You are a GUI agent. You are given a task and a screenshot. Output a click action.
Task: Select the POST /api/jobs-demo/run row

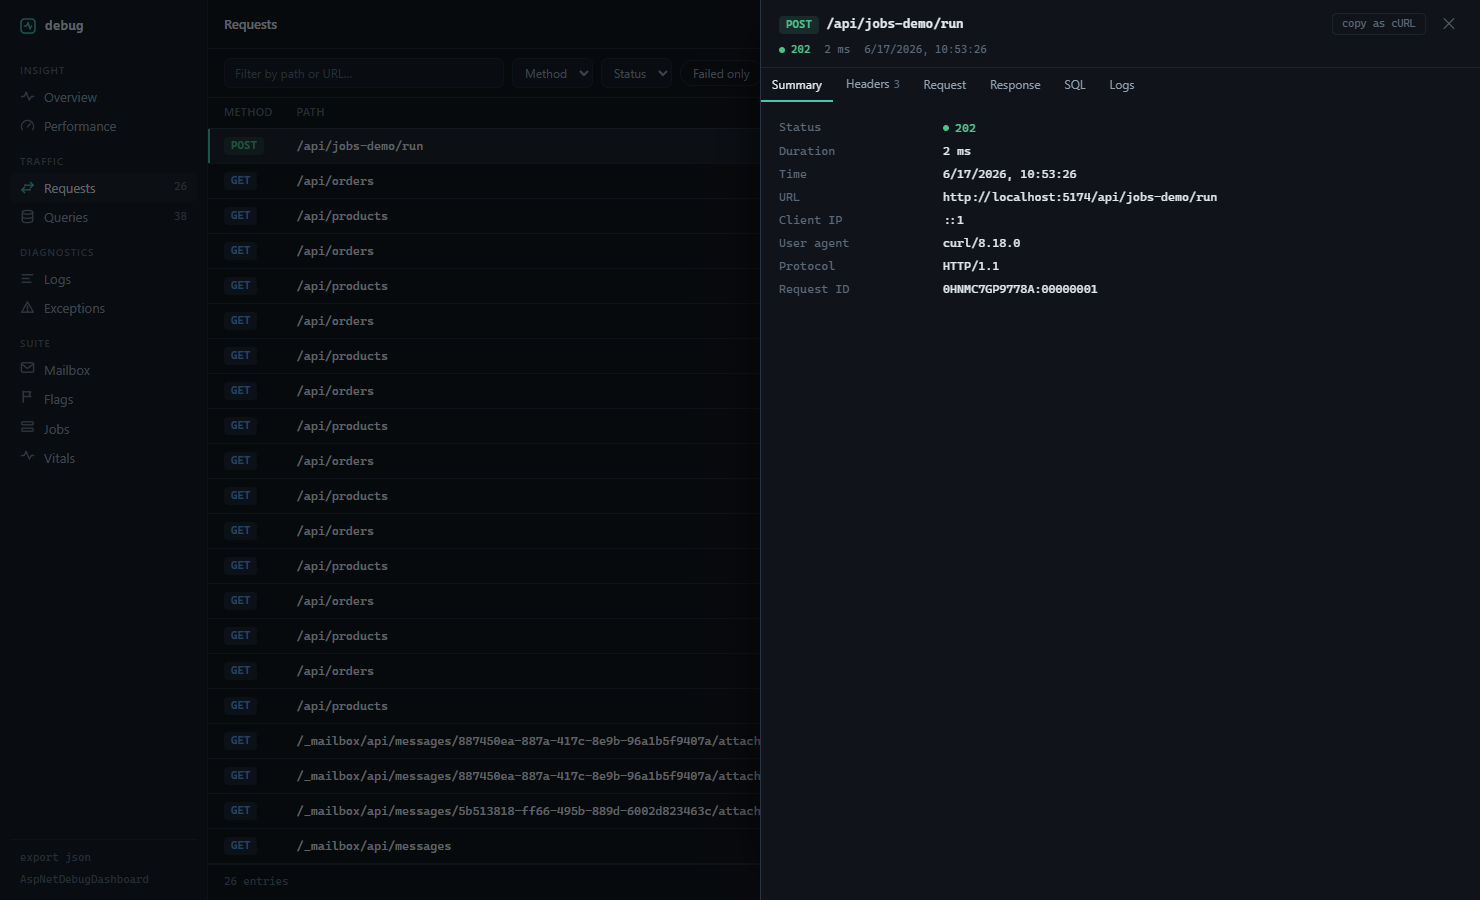point(484,146)
